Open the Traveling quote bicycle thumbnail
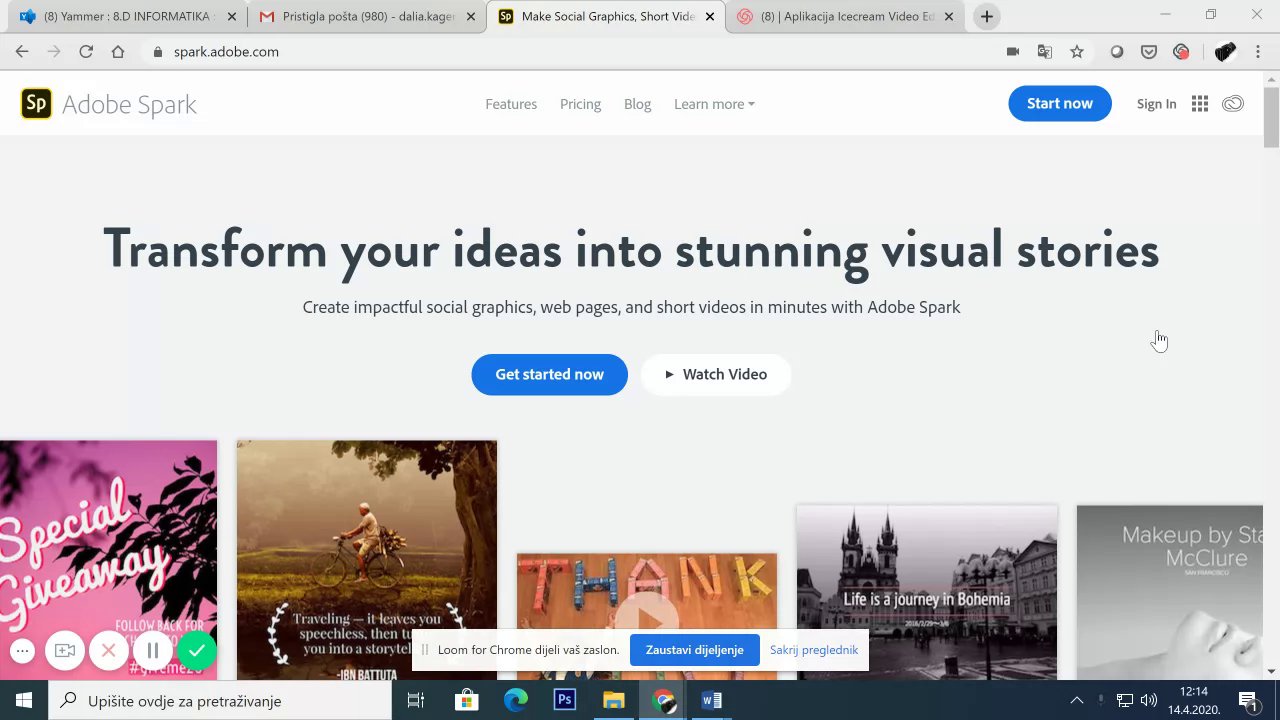 click(x=367, y=560)
